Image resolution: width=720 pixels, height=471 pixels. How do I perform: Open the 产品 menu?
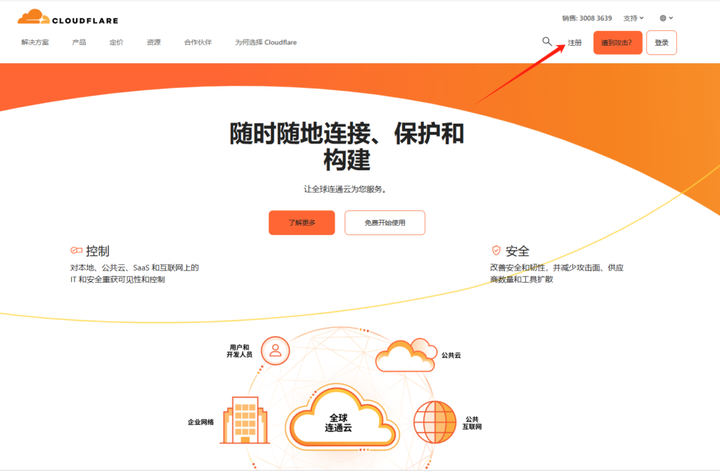(79, 42)
